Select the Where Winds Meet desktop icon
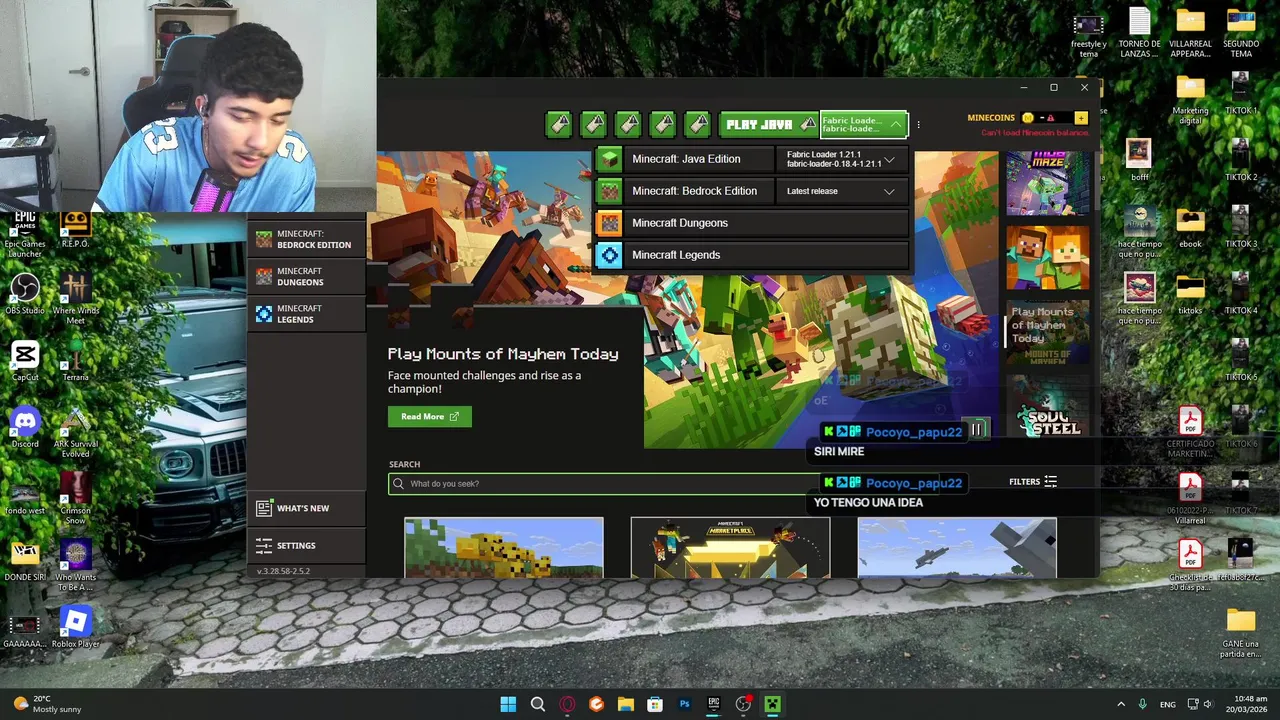The height and width of the screenshot is (720, 1280). (75, 299)
